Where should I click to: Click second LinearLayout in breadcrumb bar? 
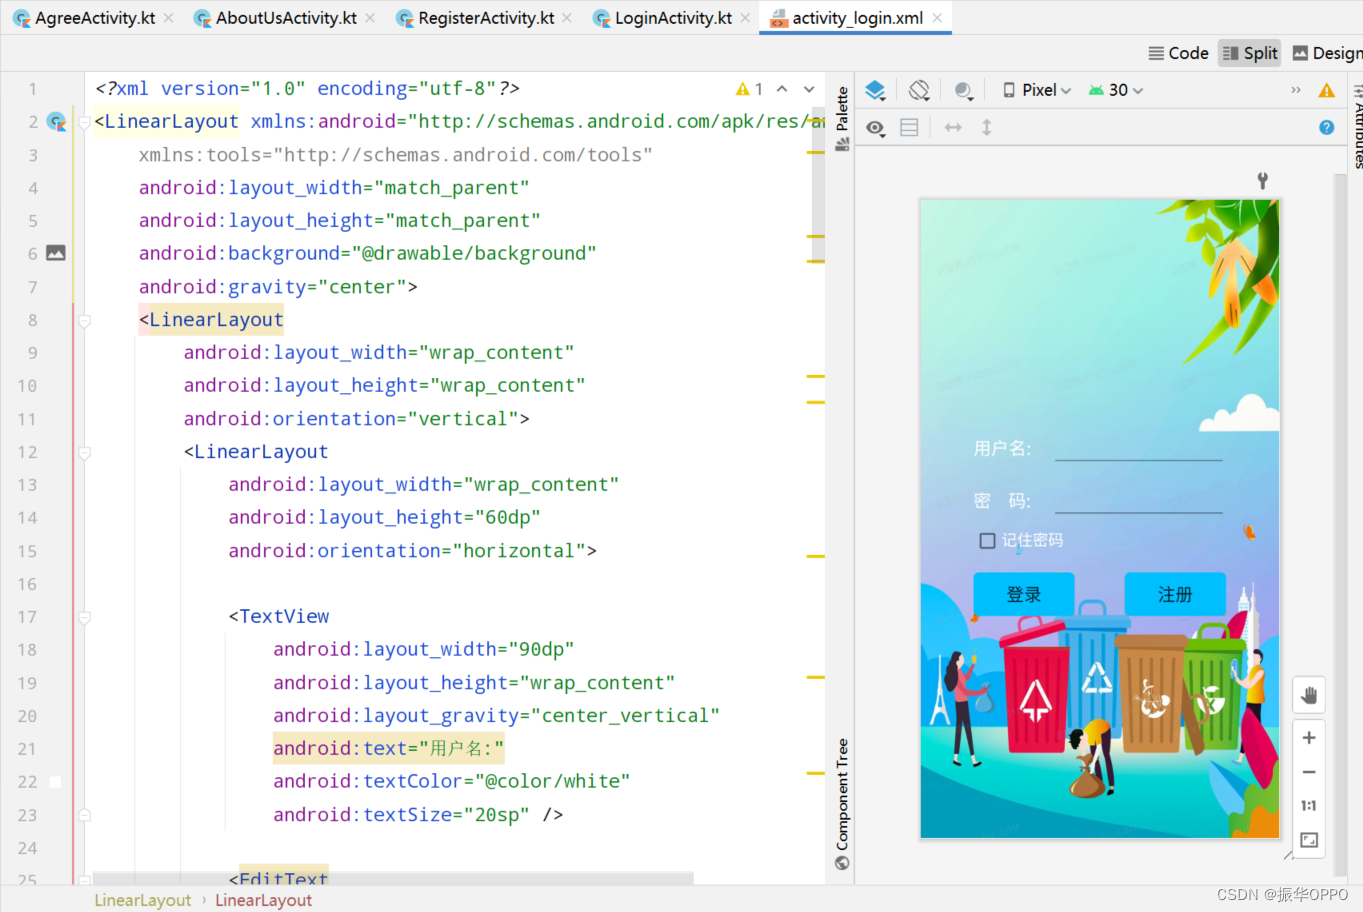tap(264, 900)
